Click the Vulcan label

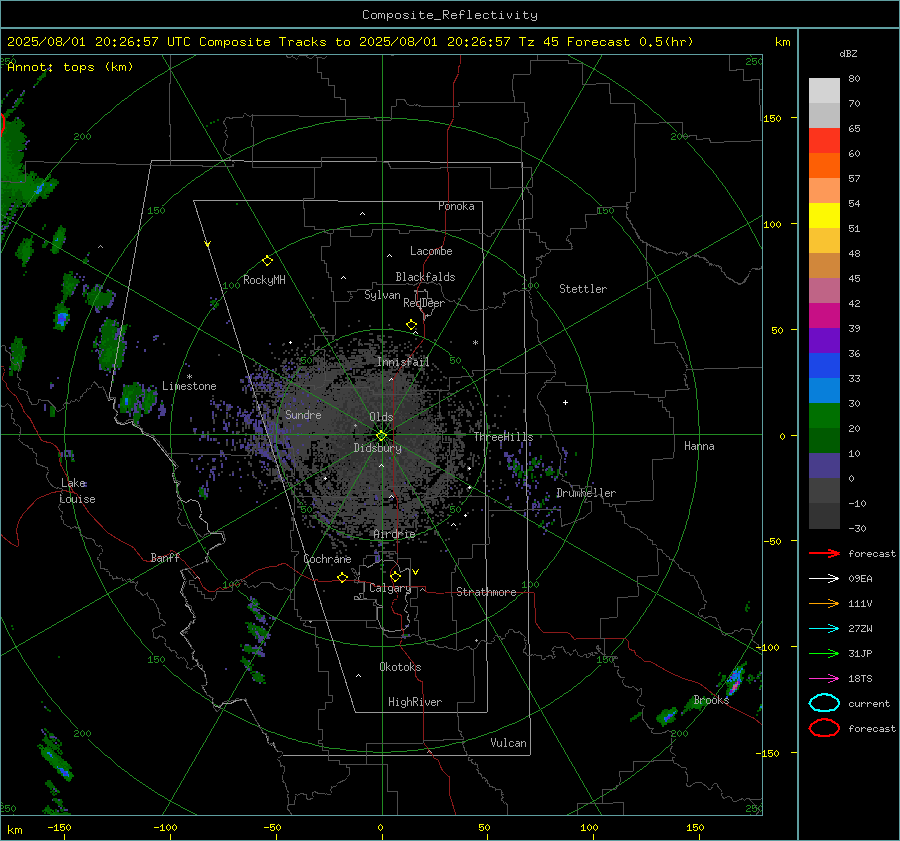click(509, 743)
